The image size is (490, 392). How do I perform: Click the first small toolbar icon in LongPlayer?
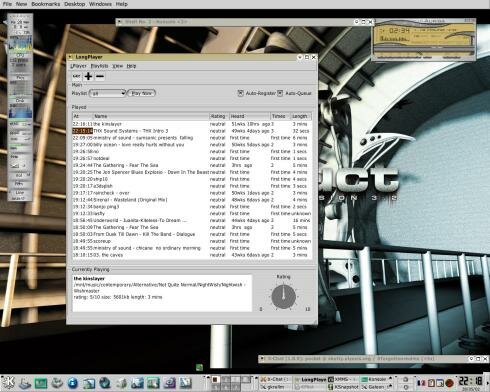click(76, 76)
